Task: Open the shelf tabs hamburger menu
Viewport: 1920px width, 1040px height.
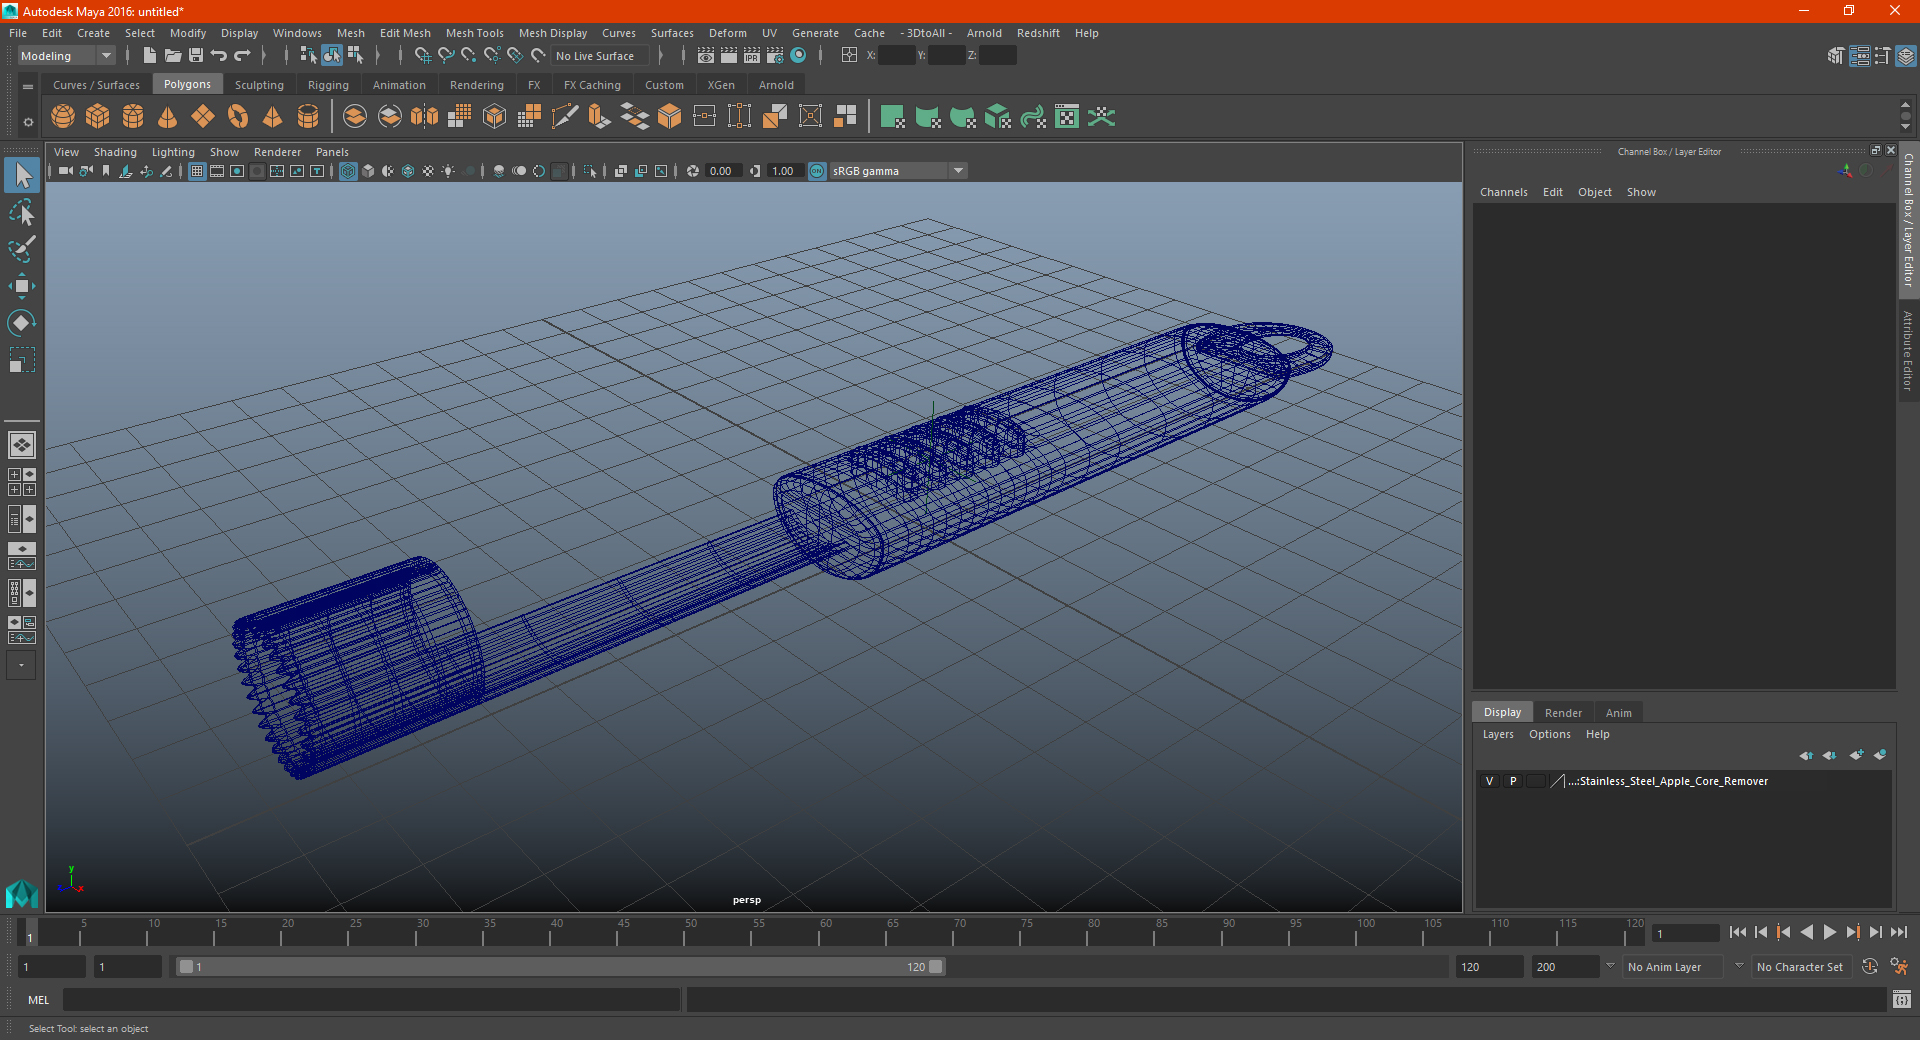Action: [28, 87]
